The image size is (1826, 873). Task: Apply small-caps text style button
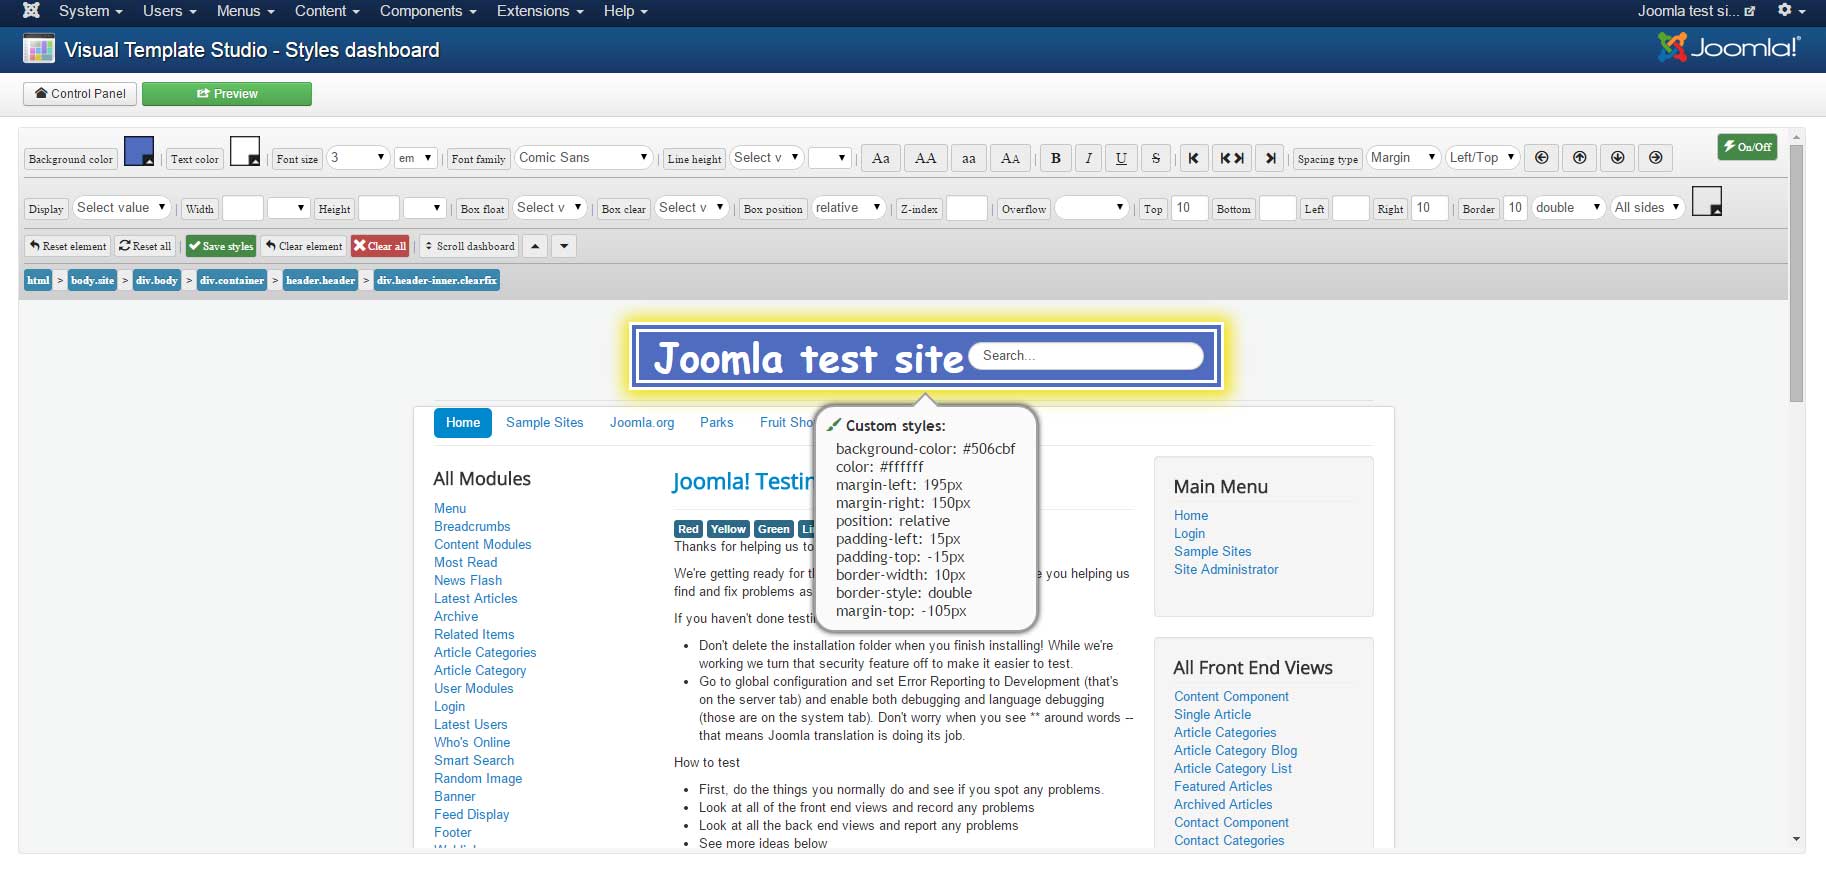point(1011,158)
